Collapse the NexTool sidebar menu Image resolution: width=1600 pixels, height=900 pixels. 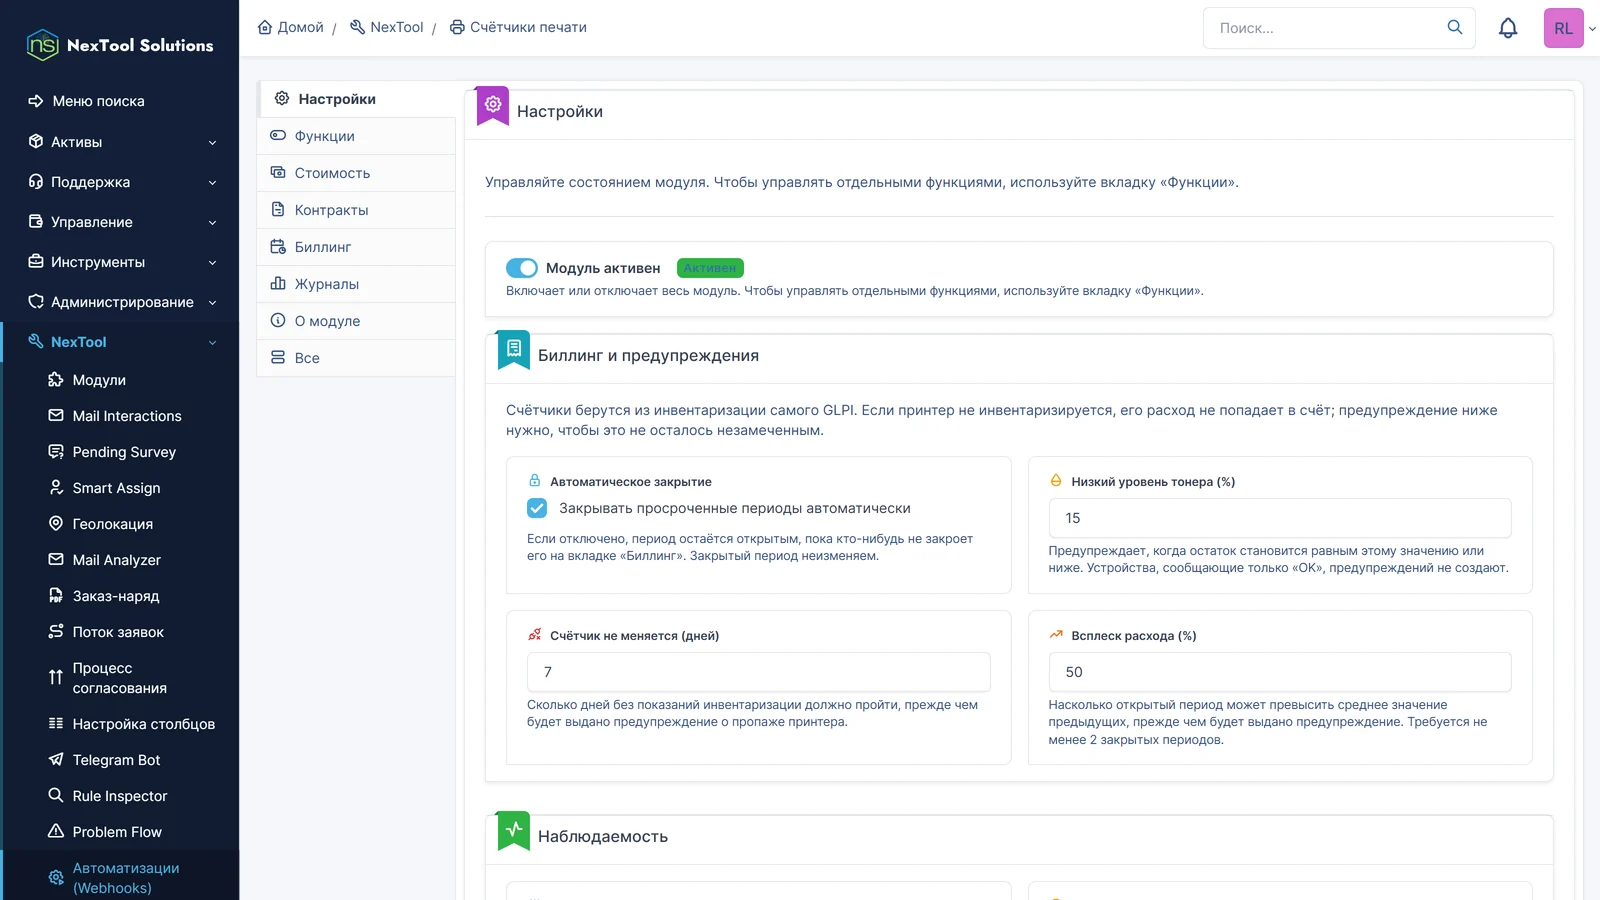point(121,342)
